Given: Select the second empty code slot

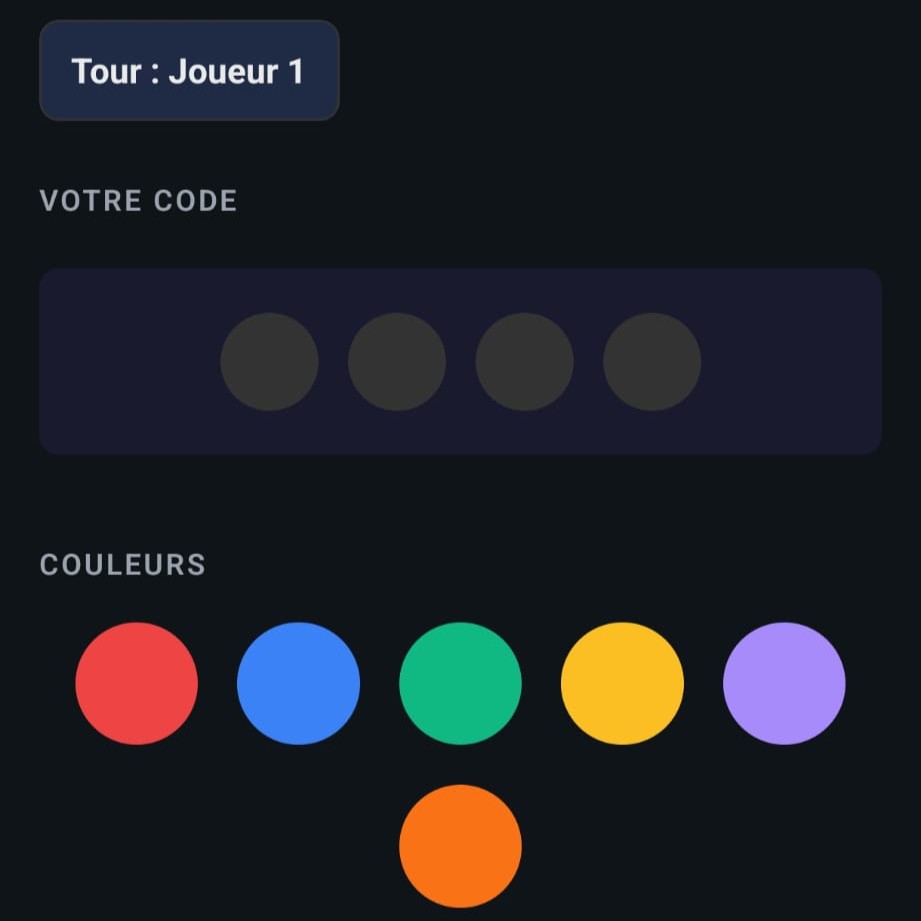Looking at the screenshot, I should (397, 361).
